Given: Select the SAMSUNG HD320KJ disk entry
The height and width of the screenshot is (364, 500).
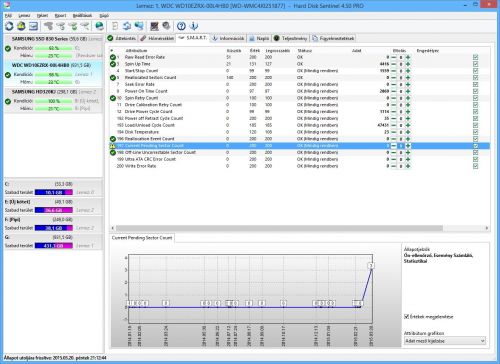Looking at the screenshot, I should [x=53, y=101].
